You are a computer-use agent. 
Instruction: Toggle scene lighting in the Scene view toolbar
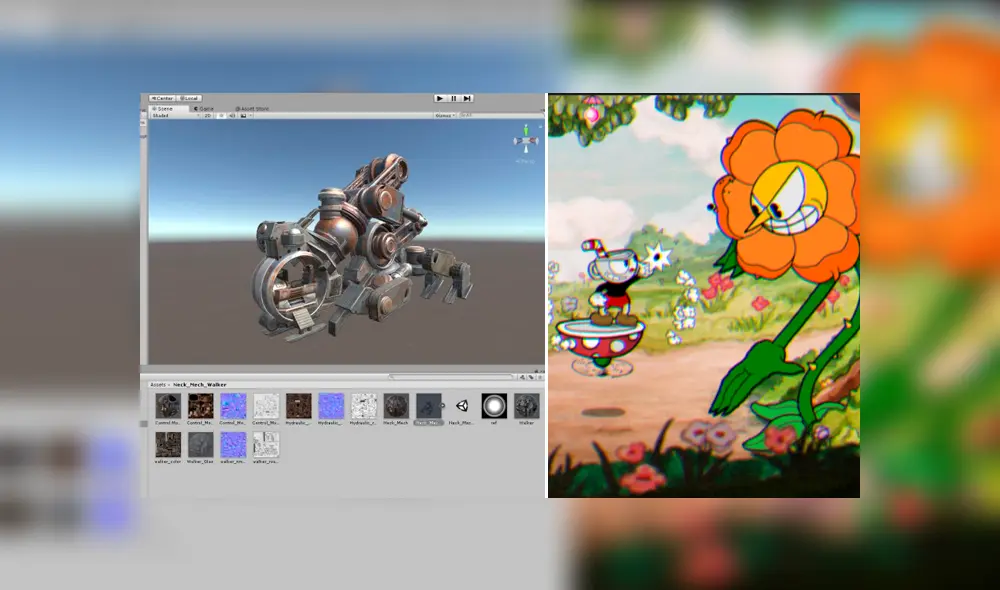pos(221,115)
